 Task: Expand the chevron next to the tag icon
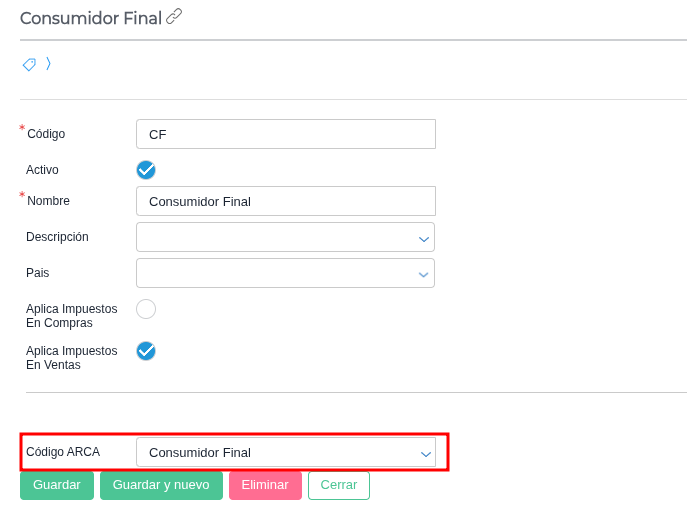coord(48,64)
